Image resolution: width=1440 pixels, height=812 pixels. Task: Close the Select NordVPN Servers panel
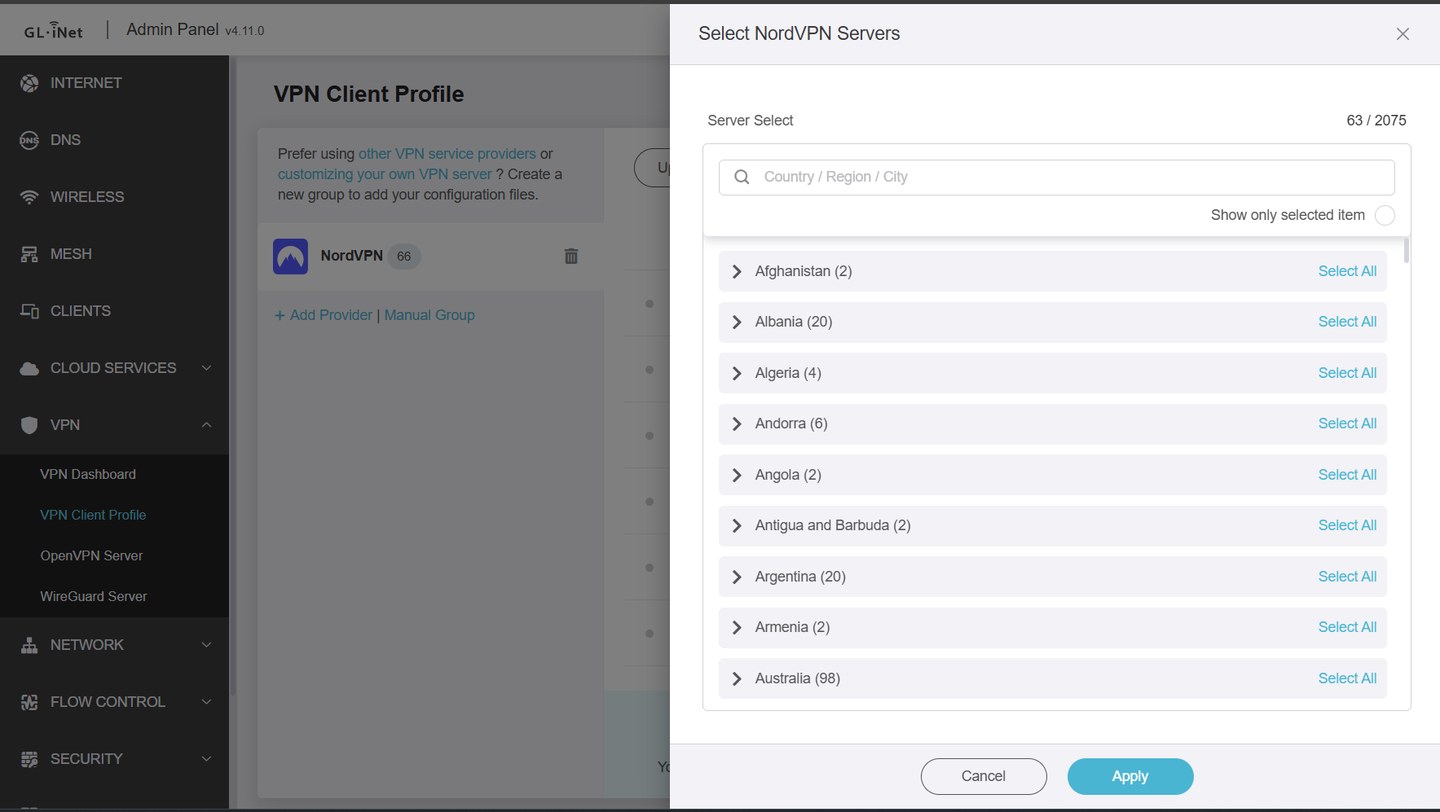(x=1403, y=34)
